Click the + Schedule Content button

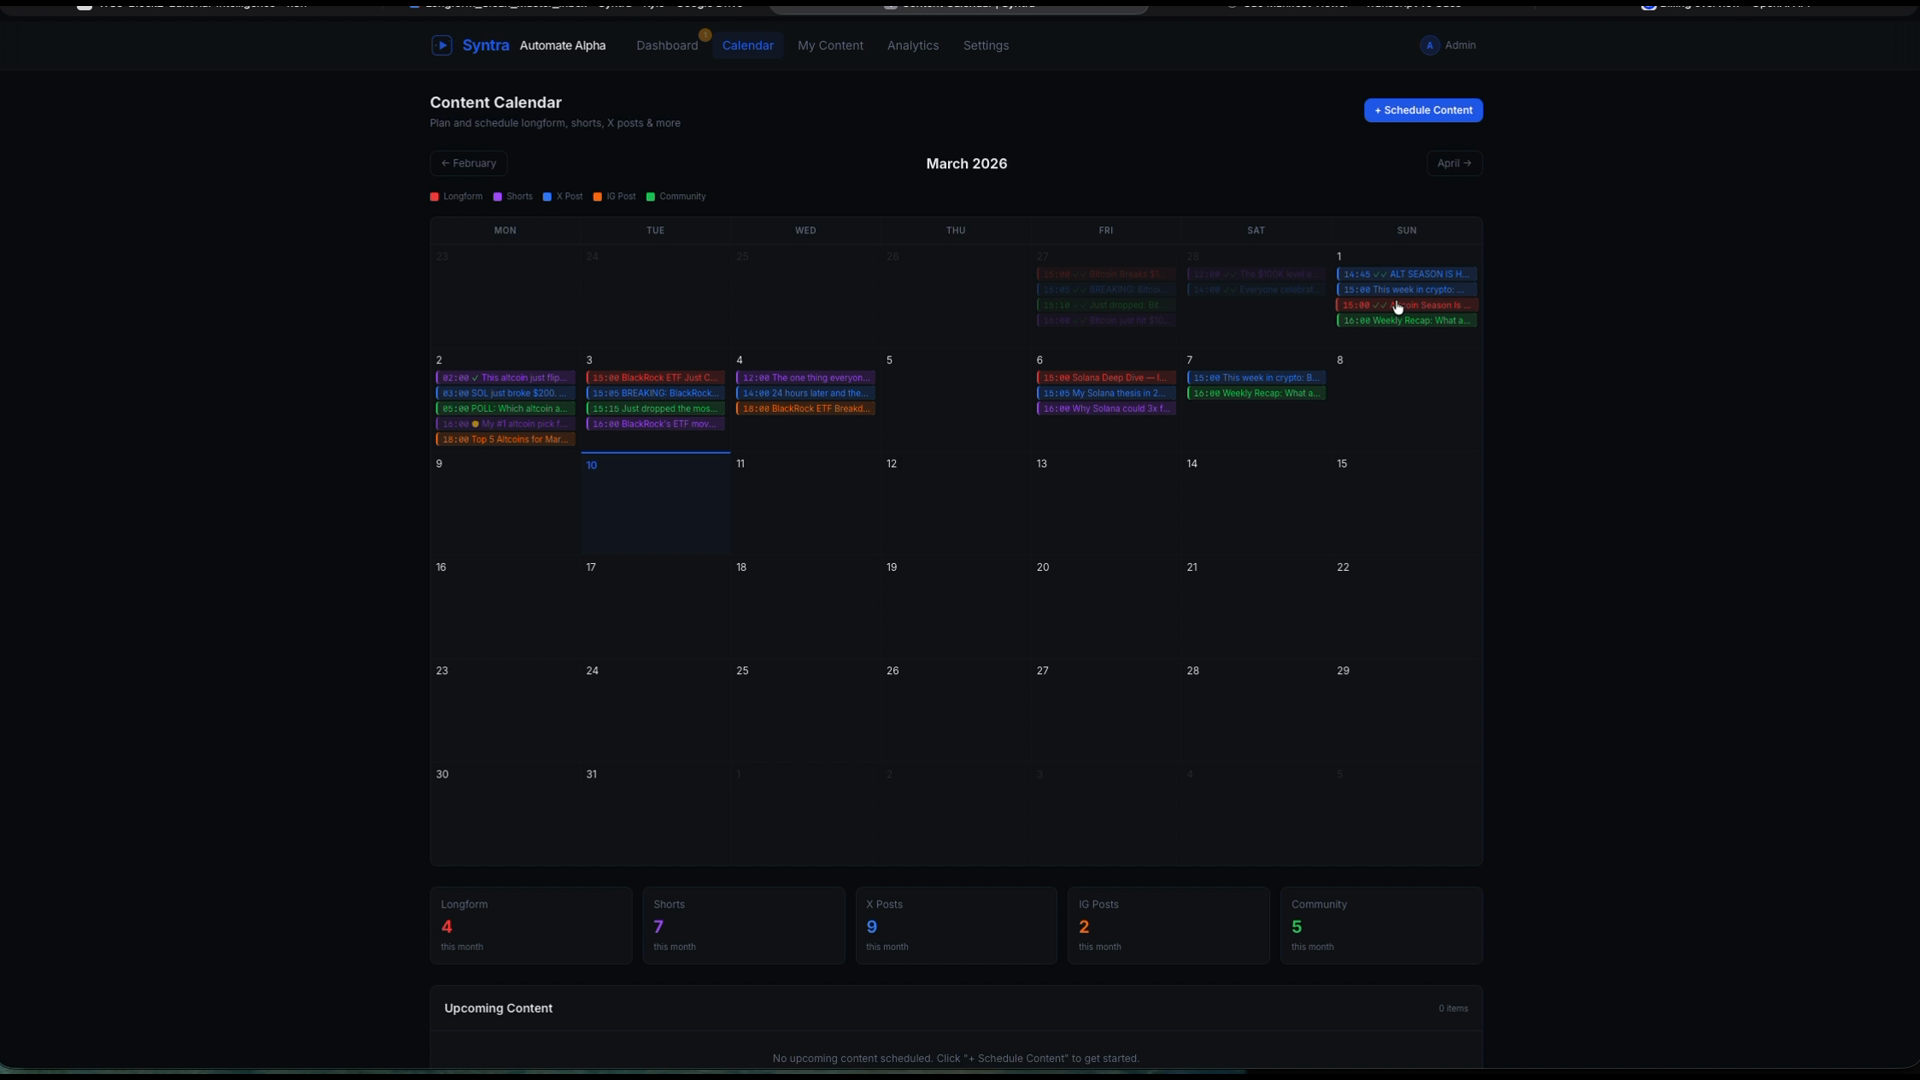1423,110
